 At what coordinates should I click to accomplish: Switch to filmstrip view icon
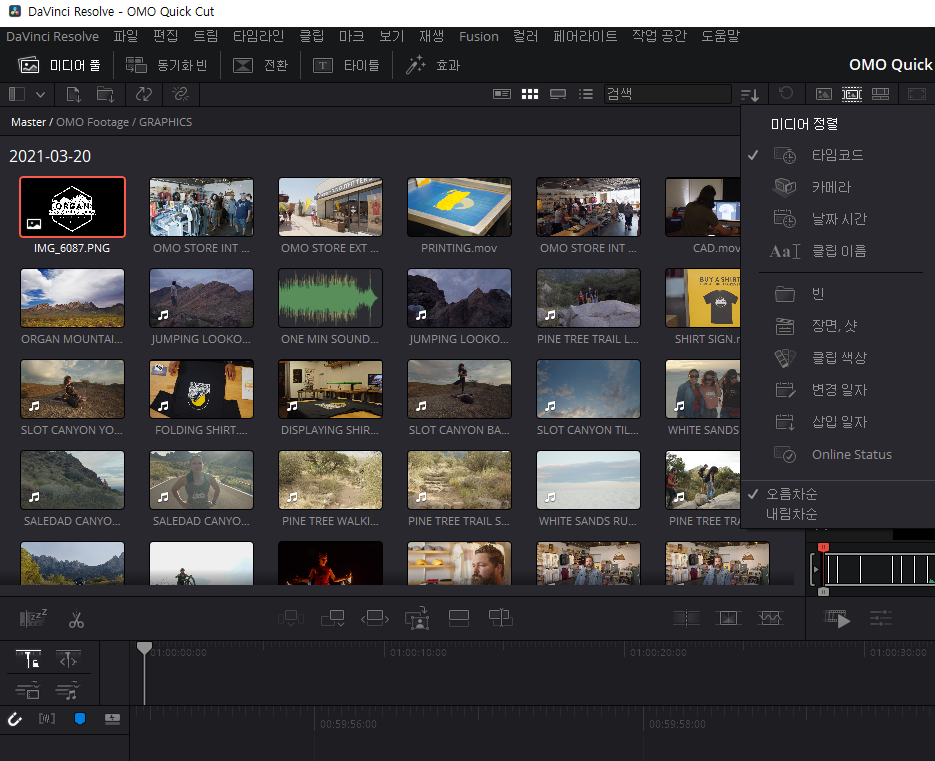click(558, 94)
